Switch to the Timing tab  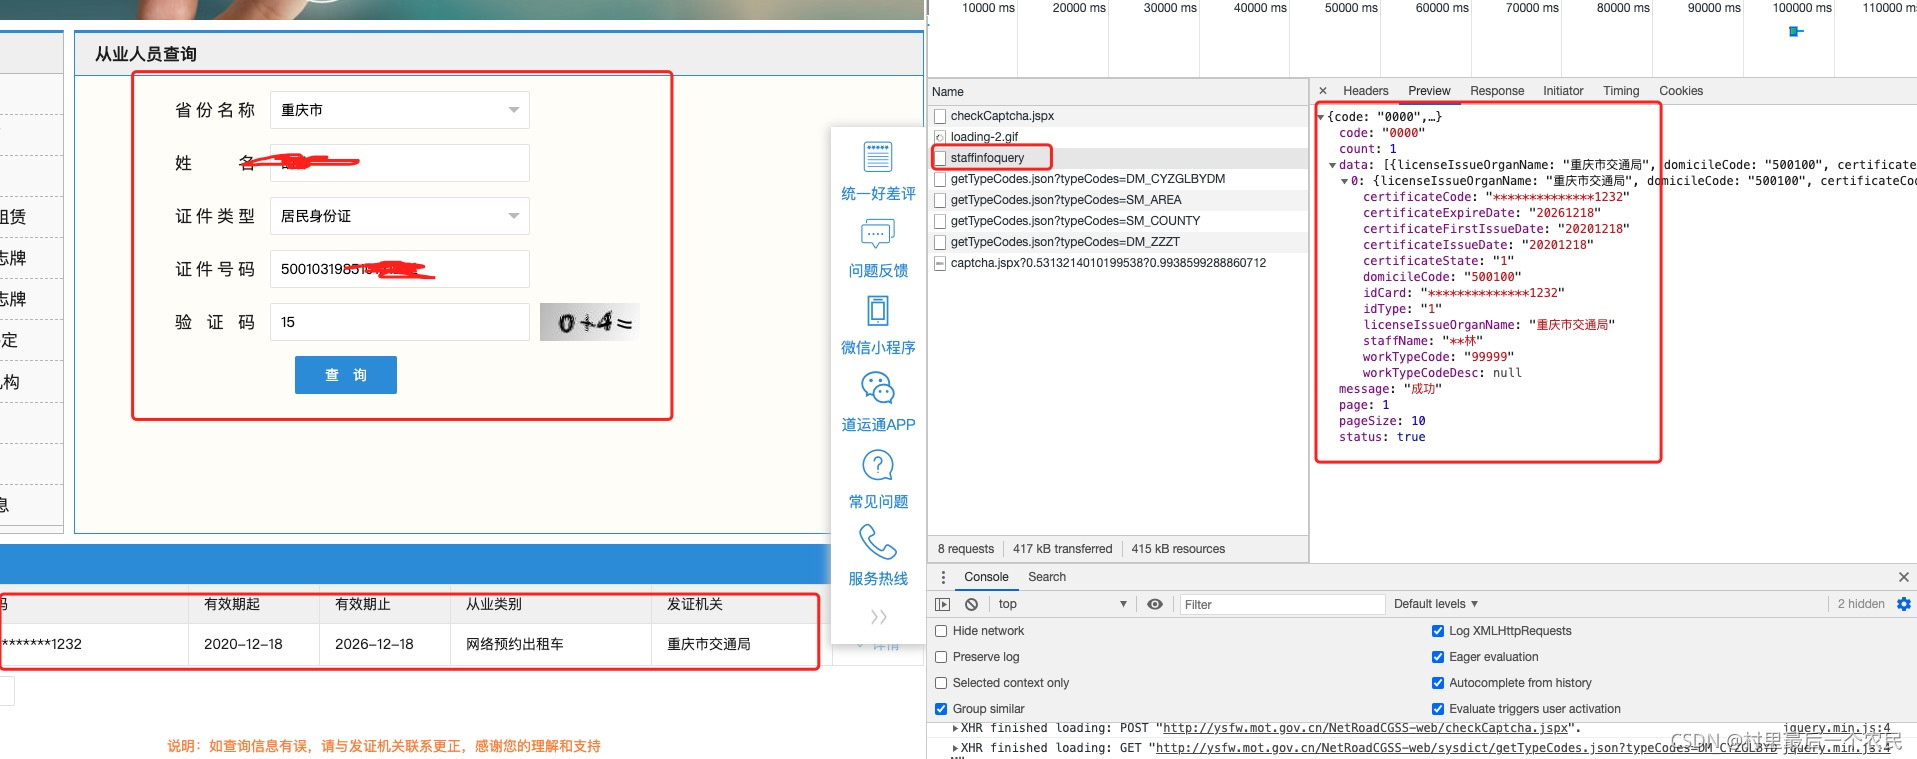coord(1621,91)
